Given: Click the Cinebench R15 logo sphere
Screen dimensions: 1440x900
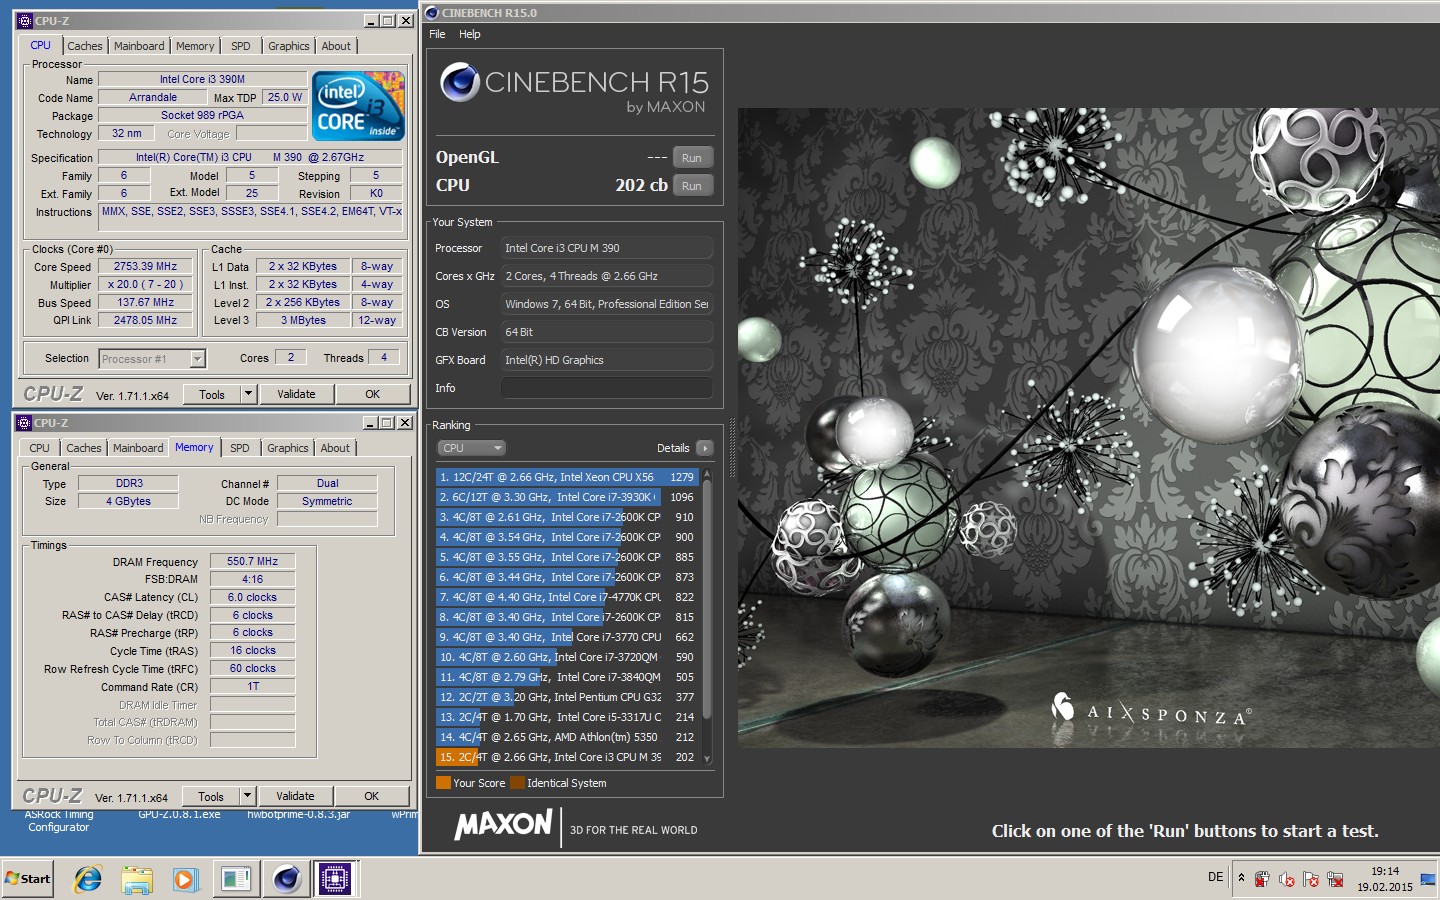Looking at the screenshot, I should (460, 82).
